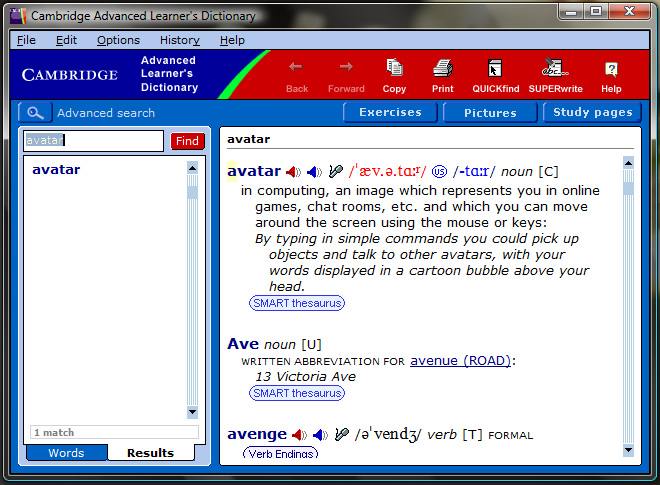Click the avatar headword in the entry

click(x=254, y=171)
